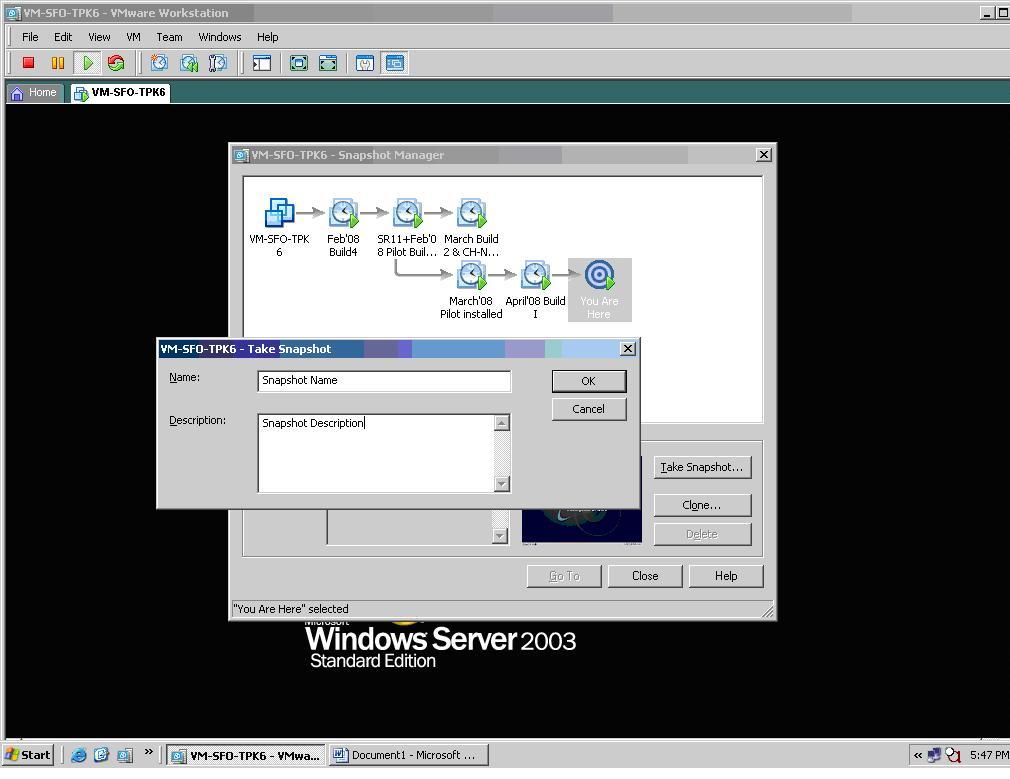Select the SR11+Feb'08 Pilot Build snapshot icon
Image resolution: width=1010 pixels, height=779 pixels.
coord(407,213)
